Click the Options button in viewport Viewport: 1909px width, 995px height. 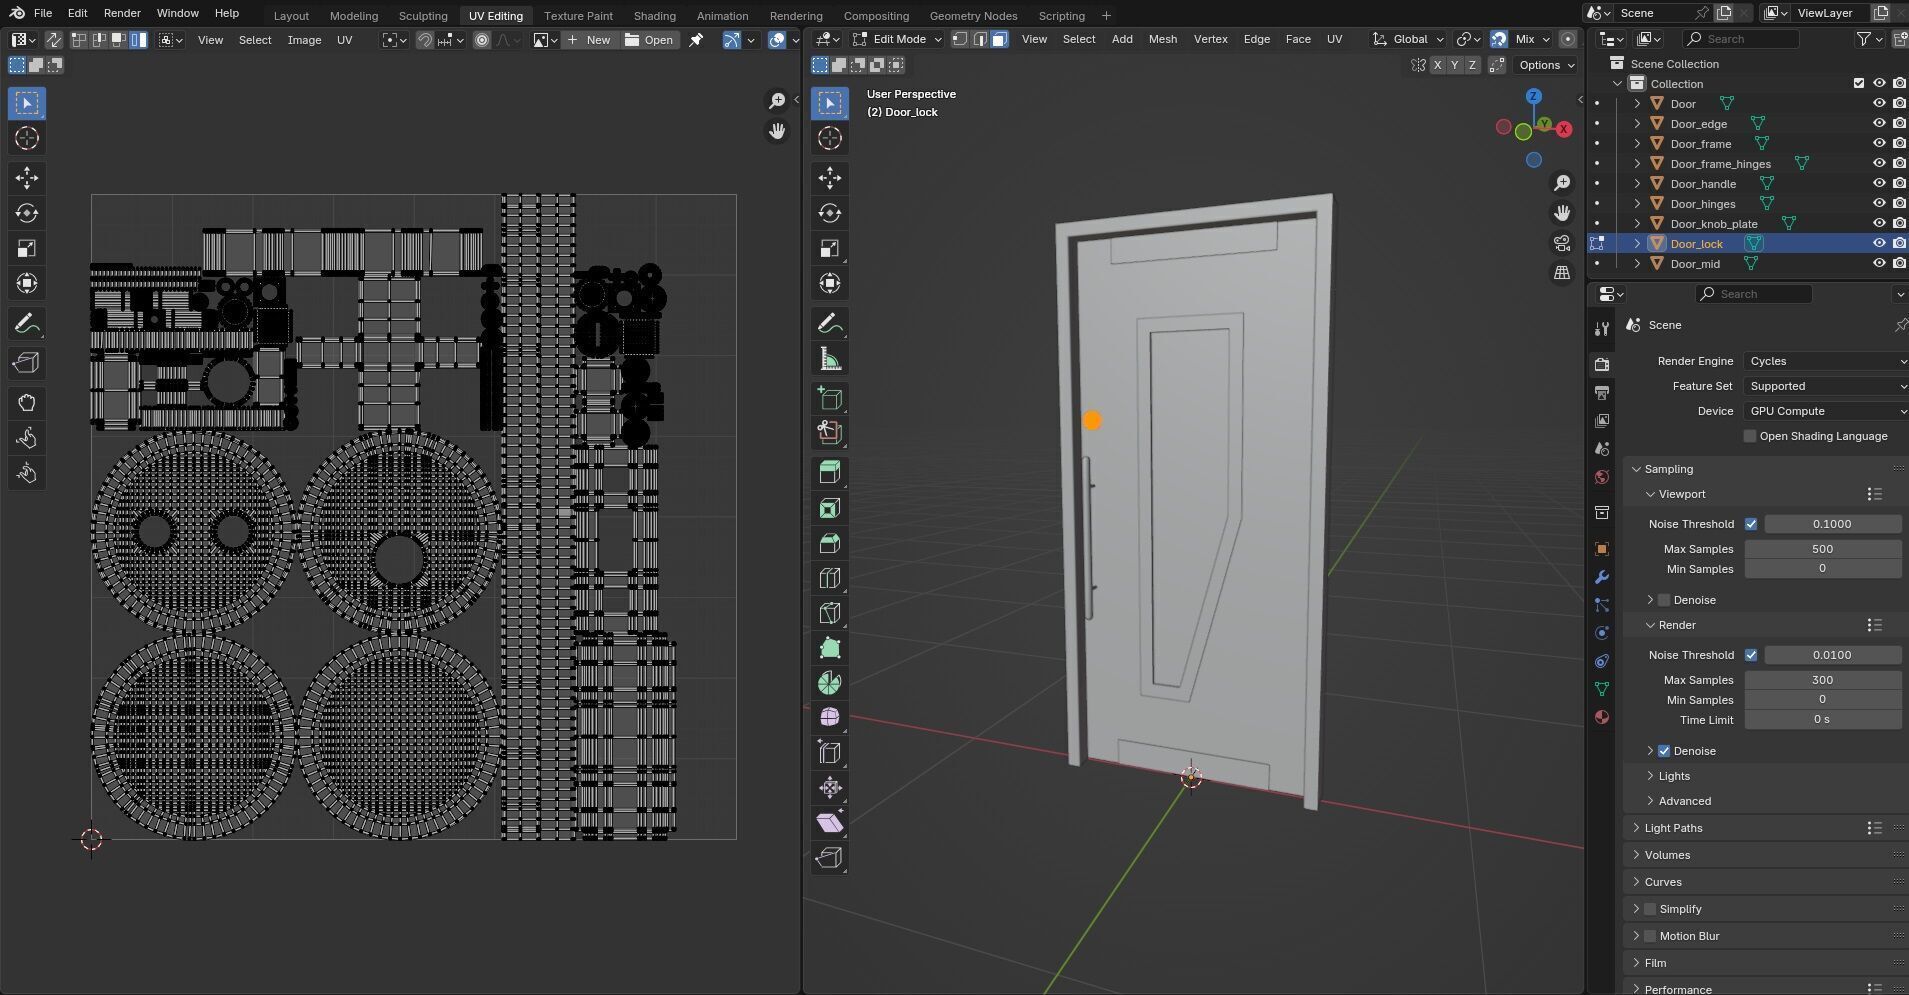[1546, 65]
